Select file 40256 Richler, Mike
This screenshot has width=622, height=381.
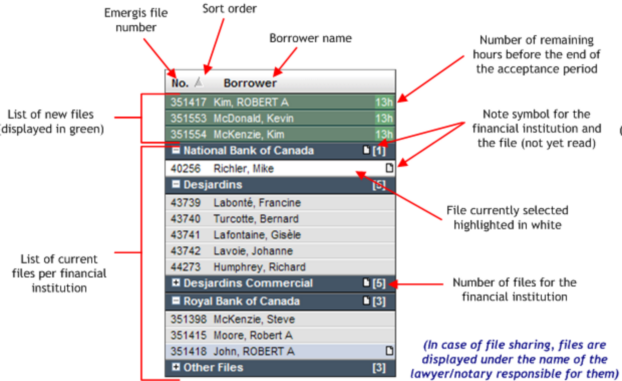coord(280,168)
